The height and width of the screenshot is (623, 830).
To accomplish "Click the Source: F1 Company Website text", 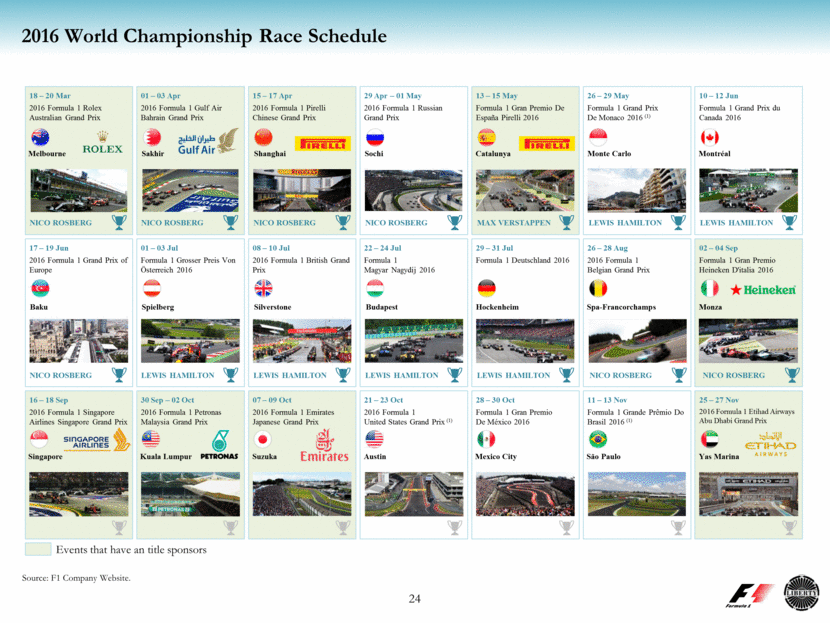I will point(76,577).
